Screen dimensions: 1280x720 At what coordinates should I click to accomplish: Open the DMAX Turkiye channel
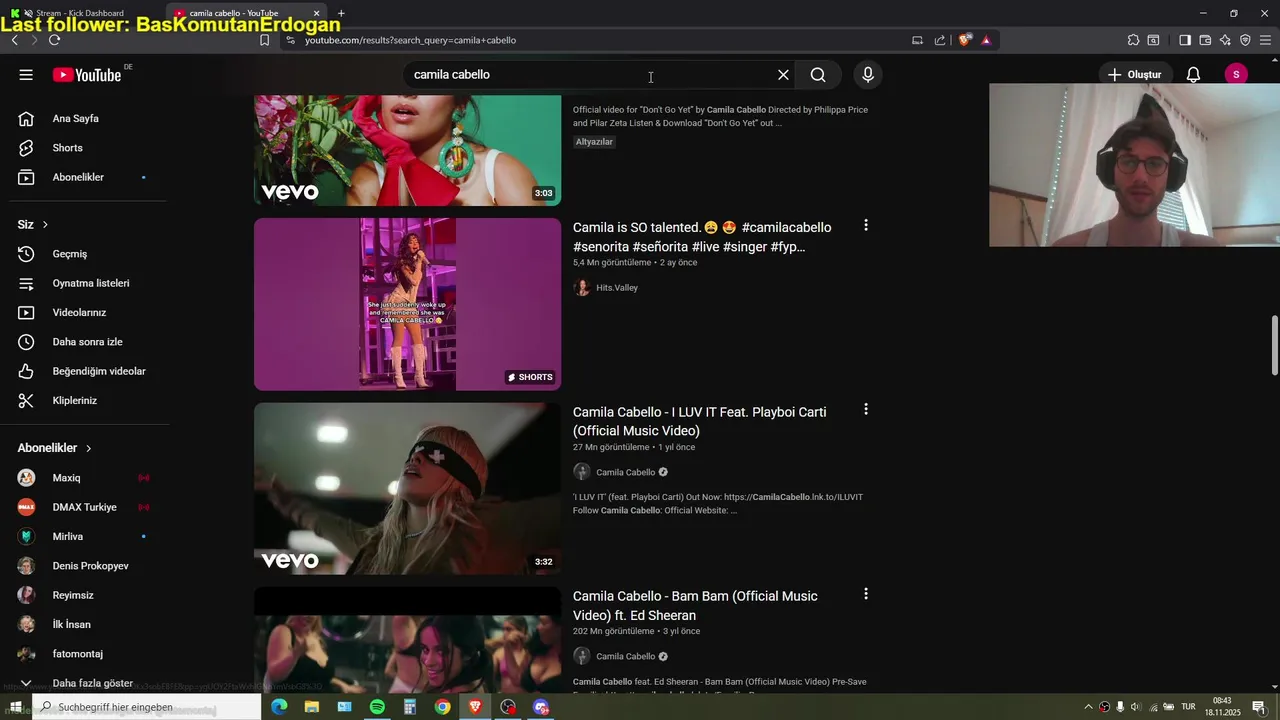(84, 507)
